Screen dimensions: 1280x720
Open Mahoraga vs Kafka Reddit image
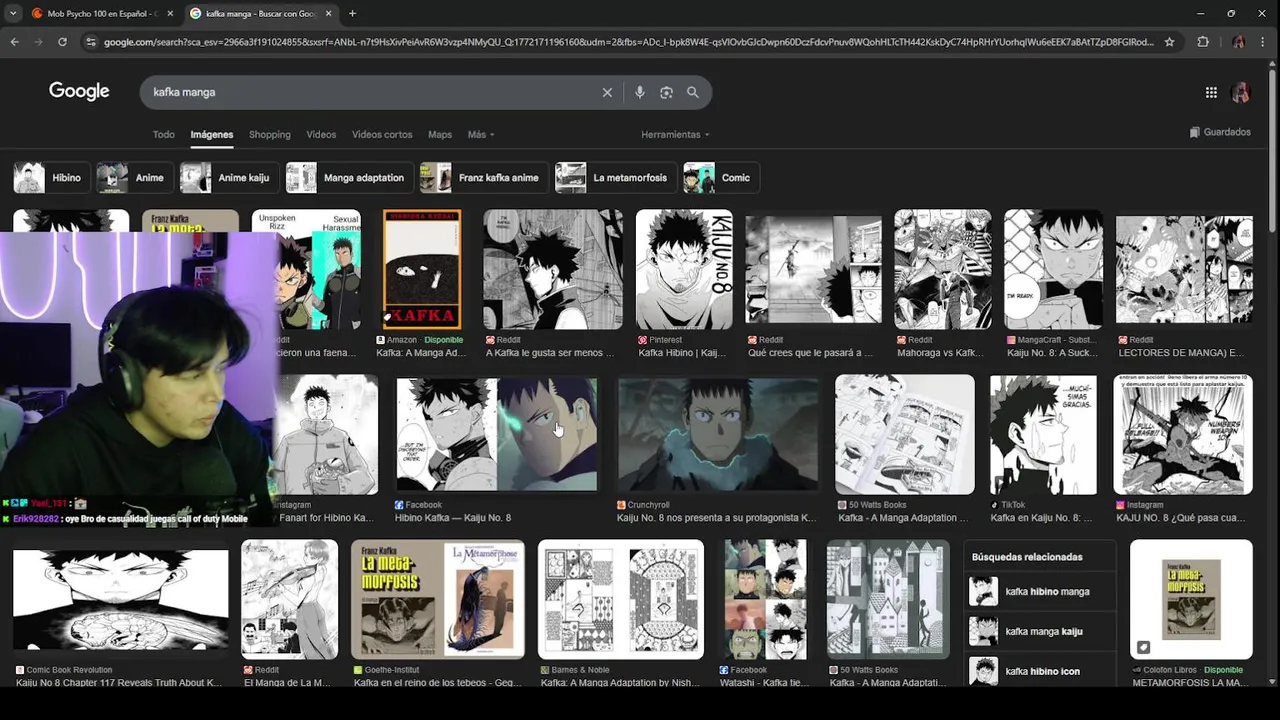pyautogui.click(x=943, y=269)
